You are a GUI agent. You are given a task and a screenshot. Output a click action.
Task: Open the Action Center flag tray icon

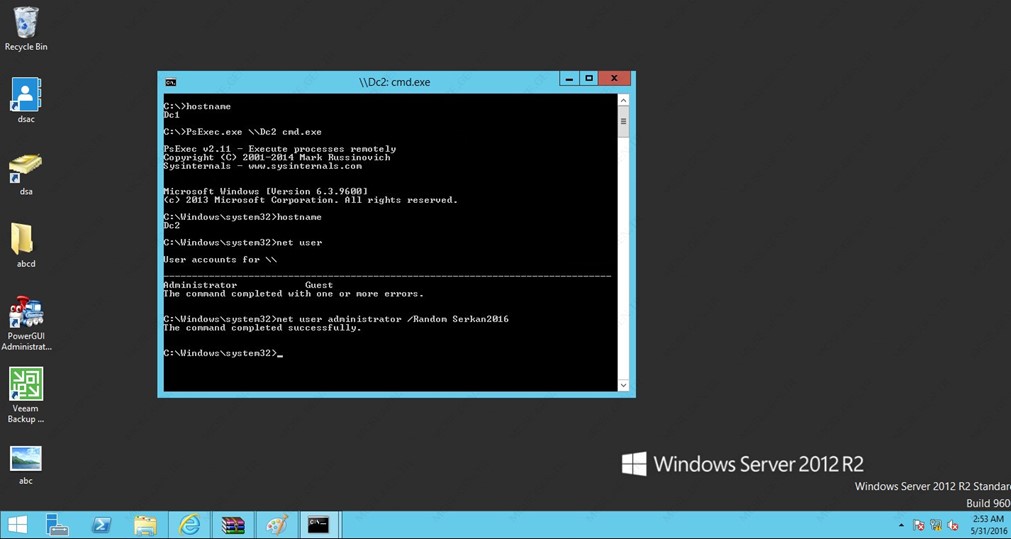919,525
